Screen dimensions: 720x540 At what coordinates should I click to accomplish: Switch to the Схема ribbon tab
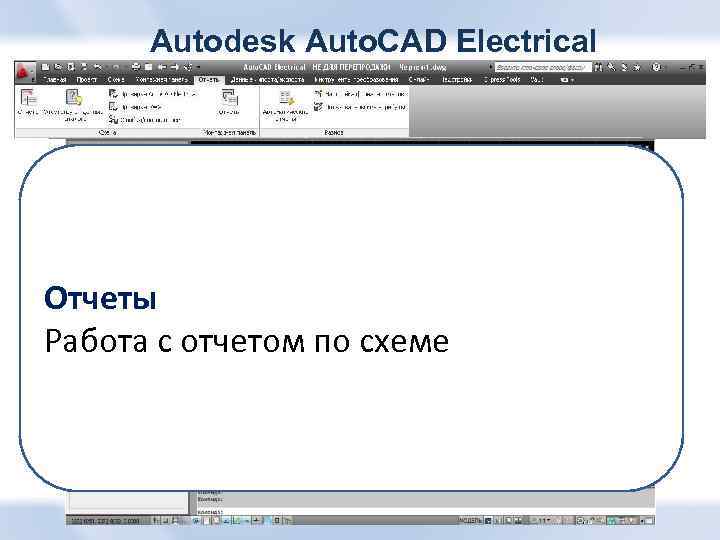pos(116,79)
